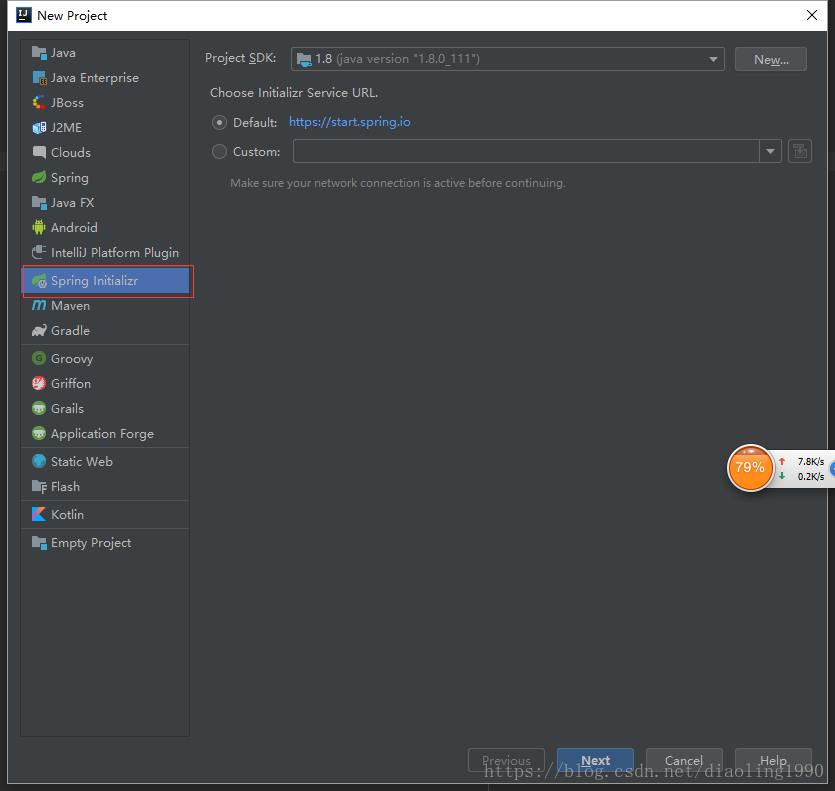Click the Previous button
The image size is (835, 791).
click(506, 760)
